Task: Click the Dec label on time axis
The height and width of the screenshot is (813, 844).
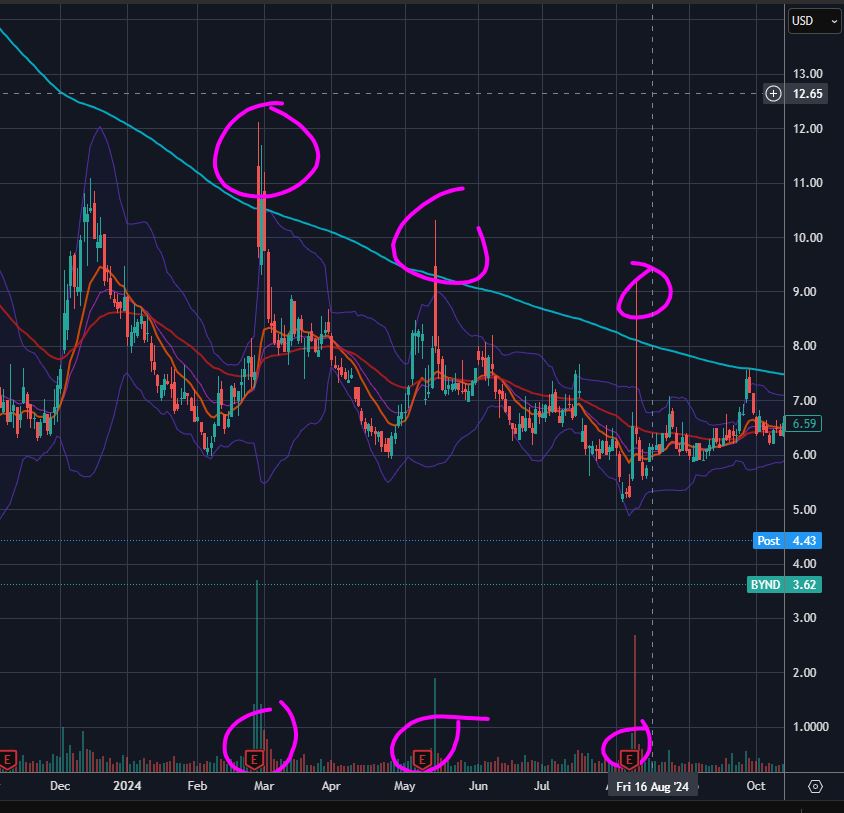Action: pos(60,786)
